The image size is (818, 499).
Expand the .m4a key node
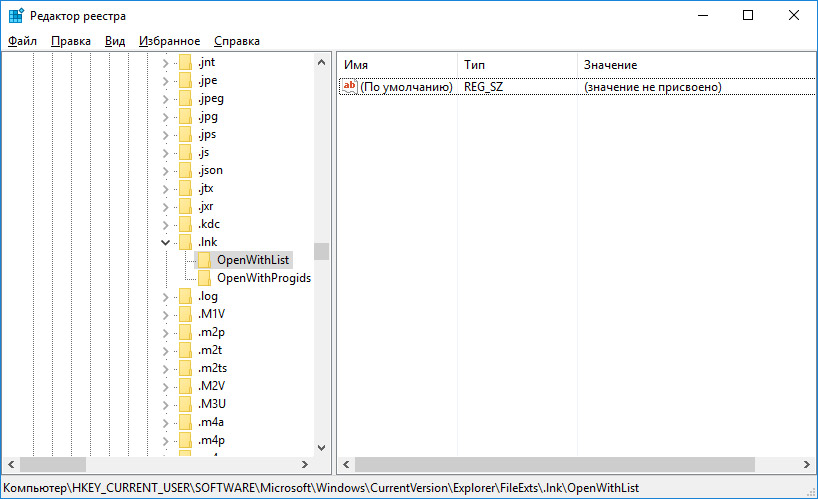165,422
